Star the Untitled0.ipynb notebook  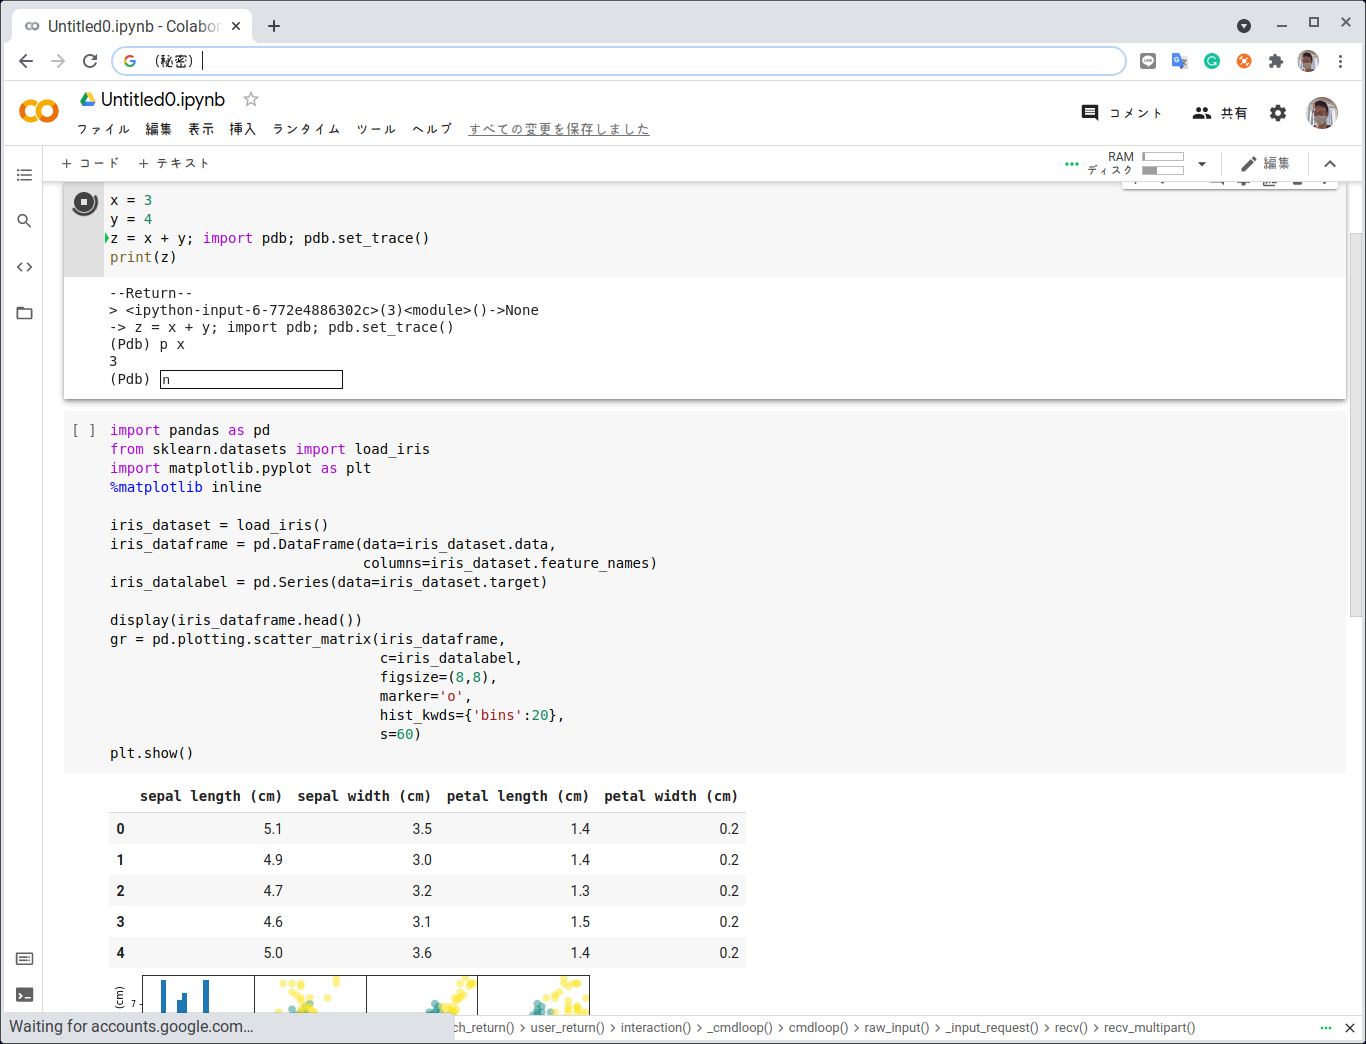[x=250, y=99]
